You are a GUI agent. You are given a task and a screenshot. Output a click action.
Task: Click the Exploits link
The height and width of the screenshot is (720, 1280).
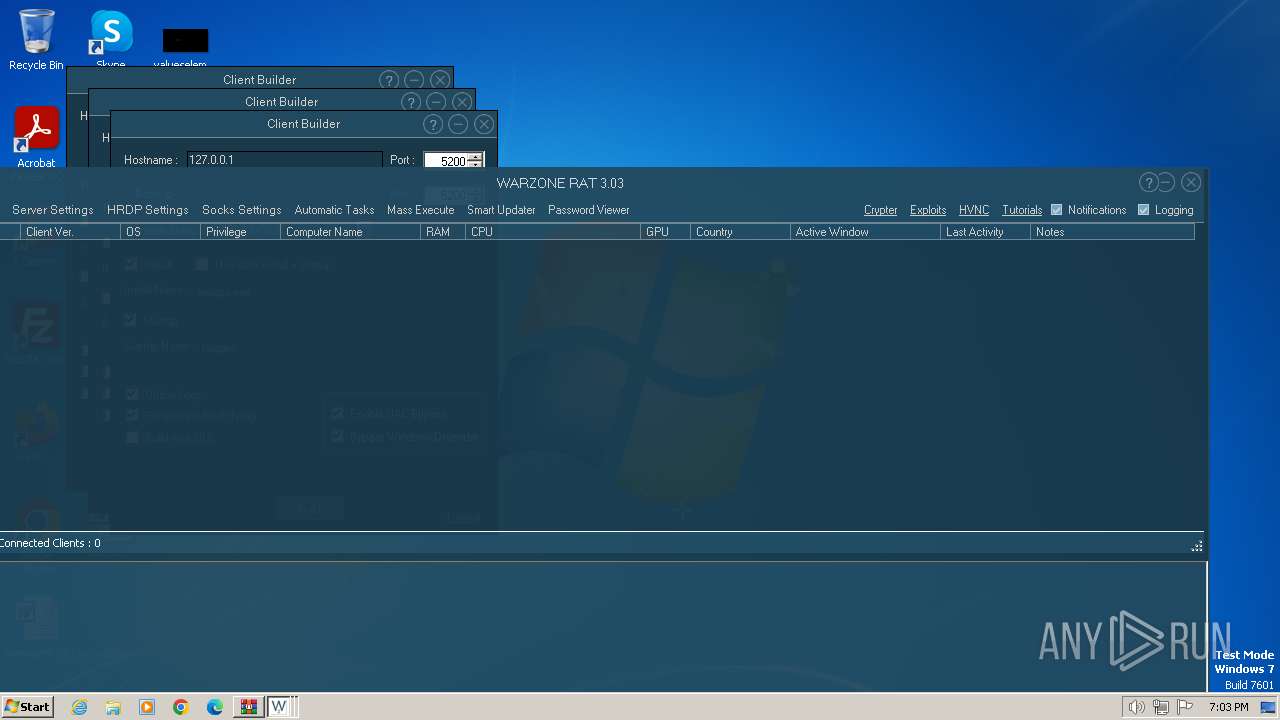[928, 210]
